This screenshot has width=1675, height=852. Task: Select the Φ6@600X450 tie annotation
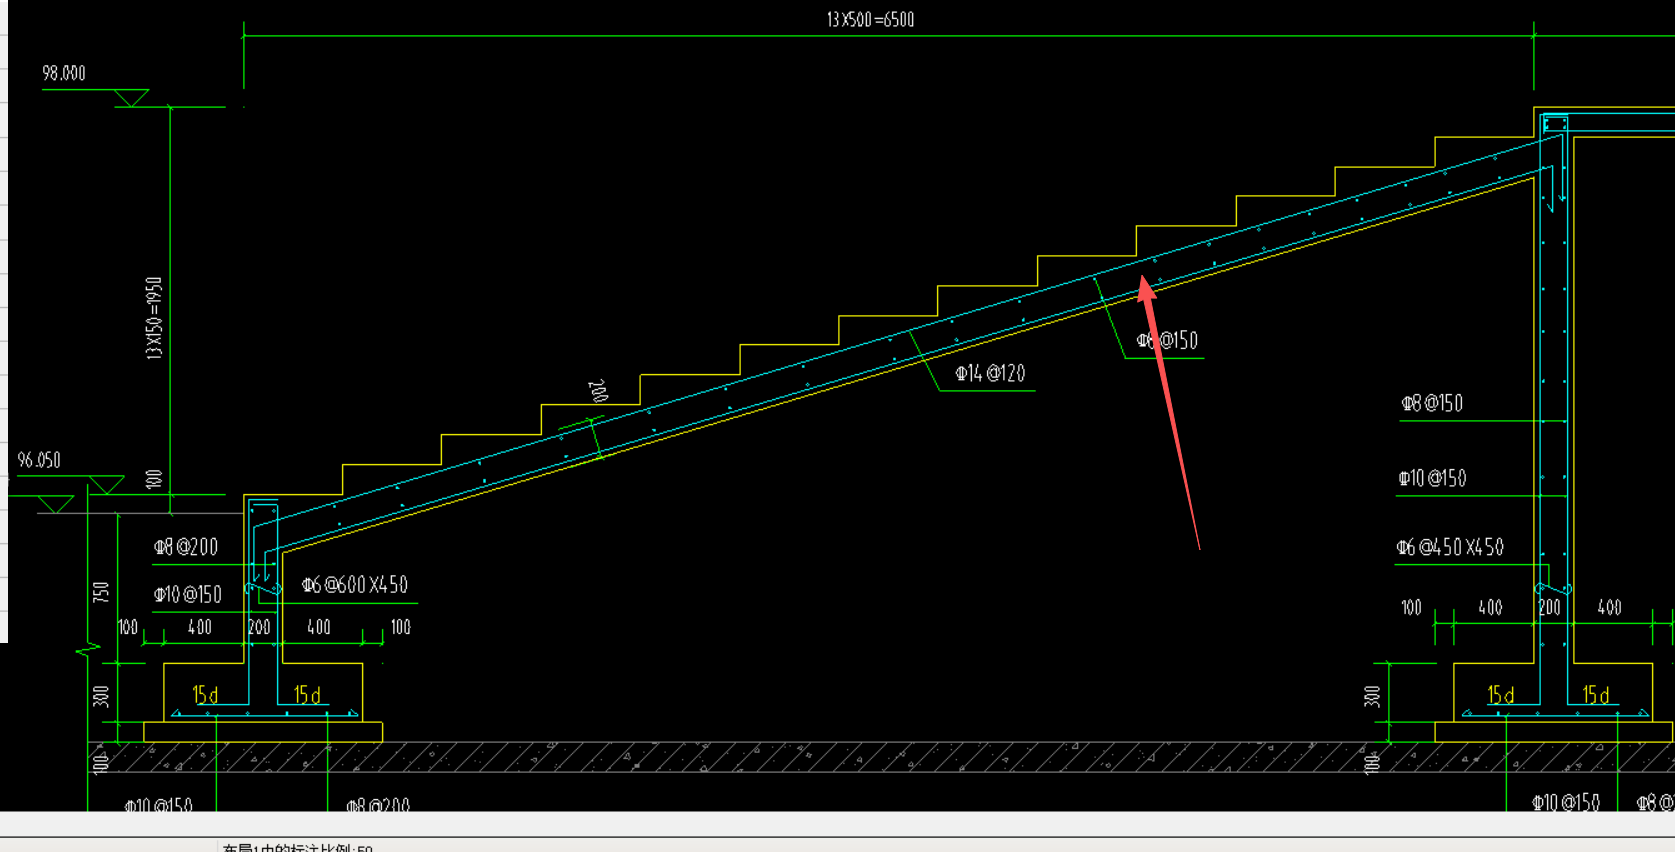pyautogui.click(x=355, y=585)
